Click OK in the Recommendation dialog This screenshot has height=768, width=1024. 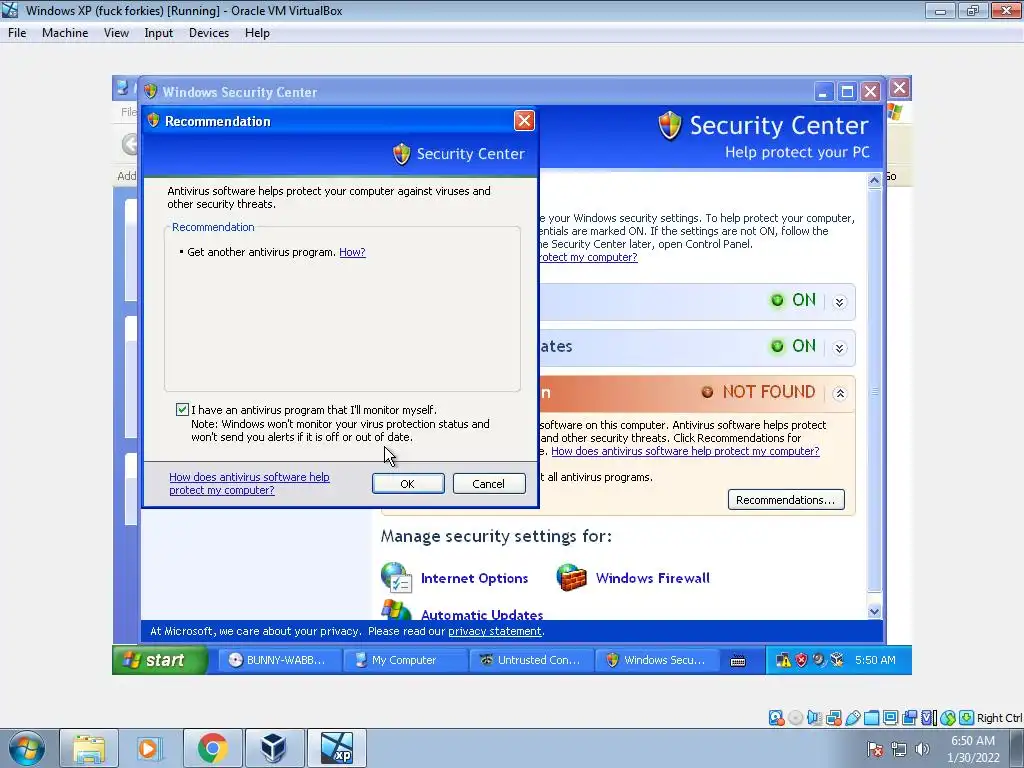[x=408, y=483]
